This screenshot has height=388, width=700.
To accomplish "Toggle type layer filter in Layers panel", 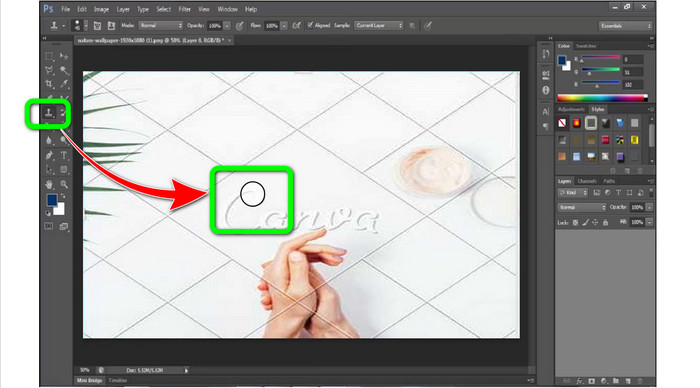I will coord(618,193).
